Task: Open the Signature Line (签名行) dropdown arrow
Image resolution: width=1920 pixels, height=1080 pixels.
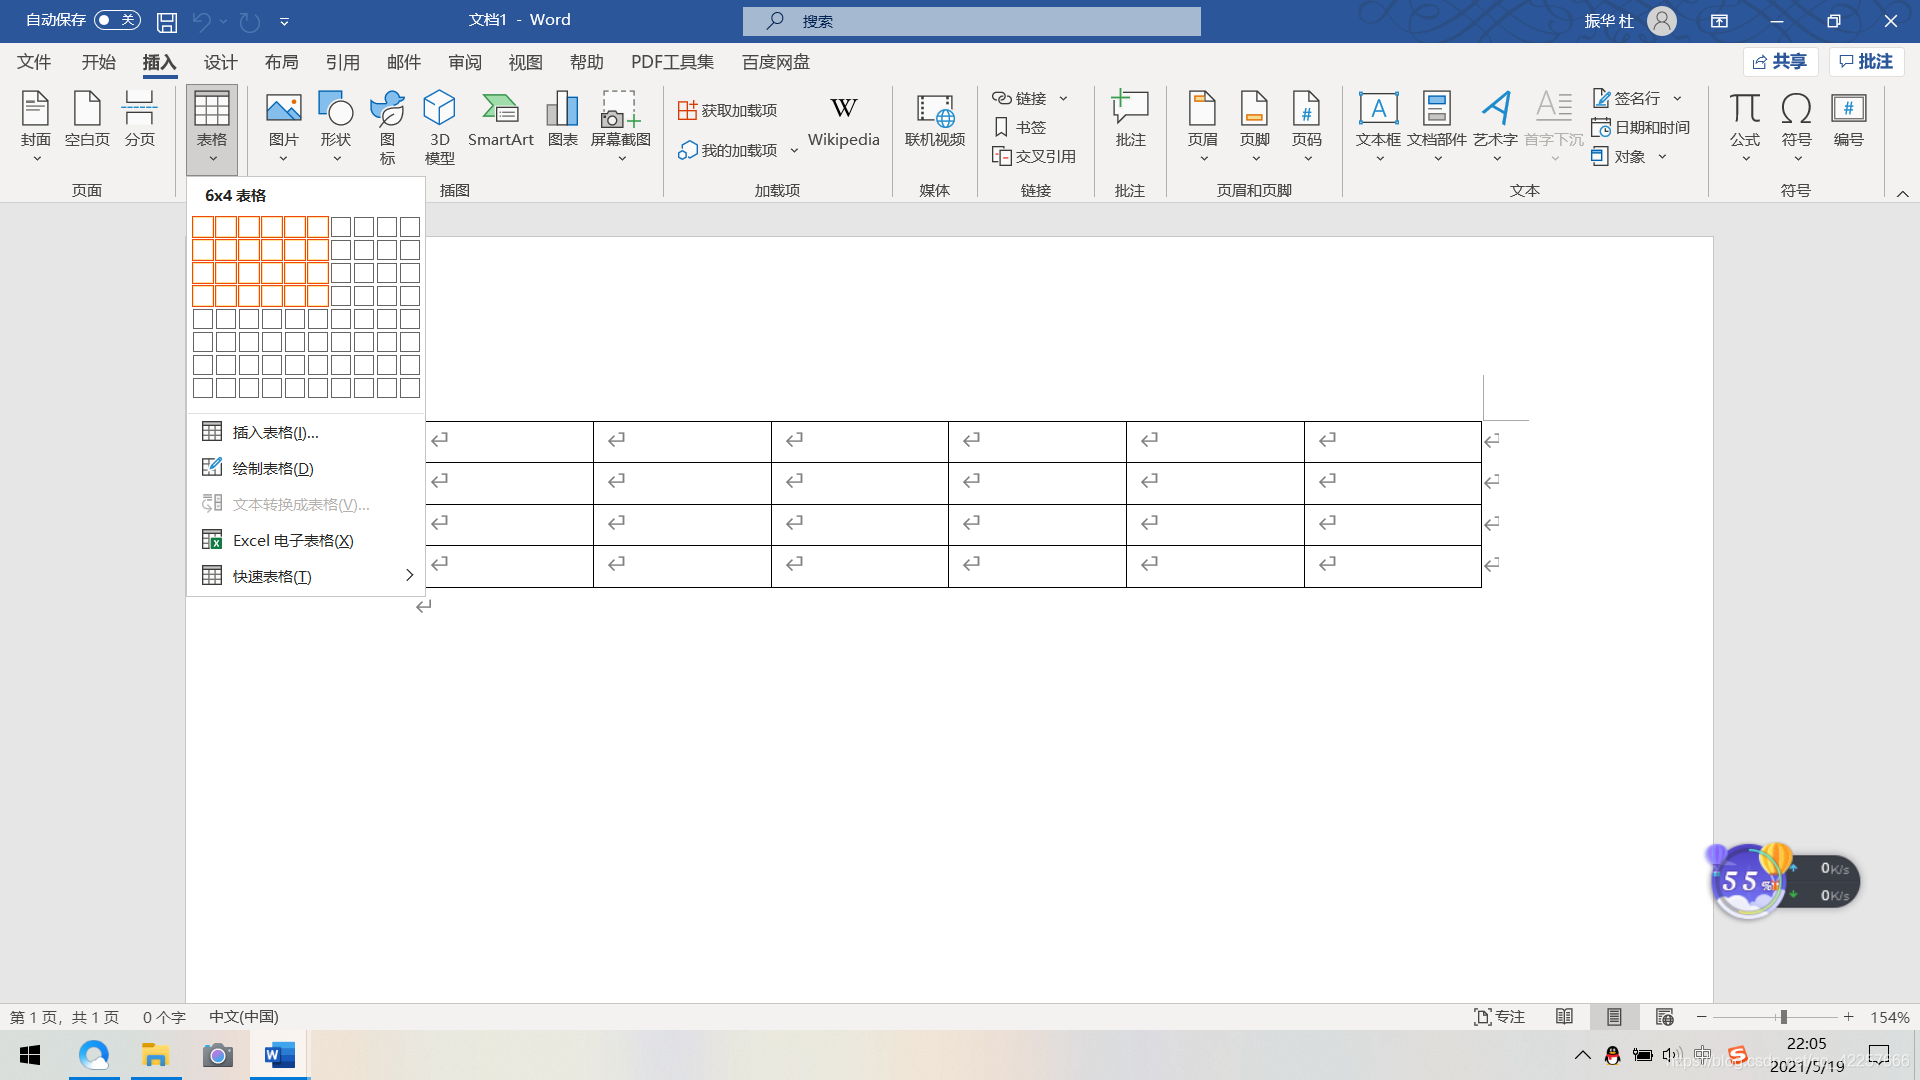Action: pos(1677,98)
